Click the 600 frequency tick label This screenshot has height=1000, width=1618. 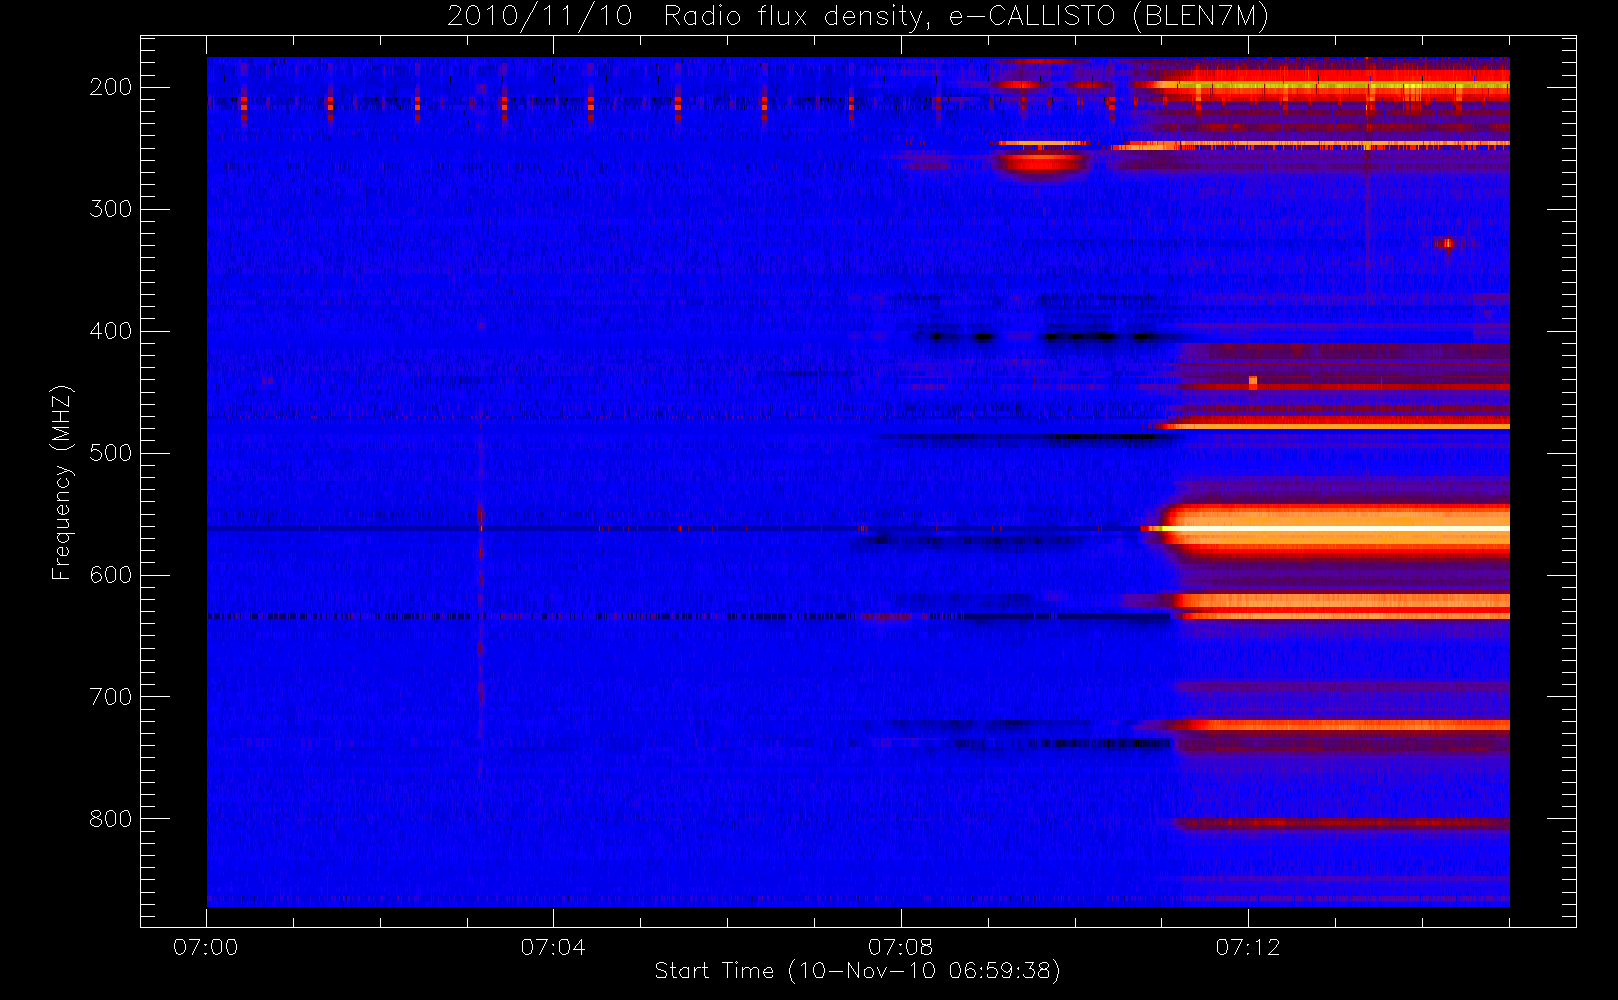pos(111,575)
